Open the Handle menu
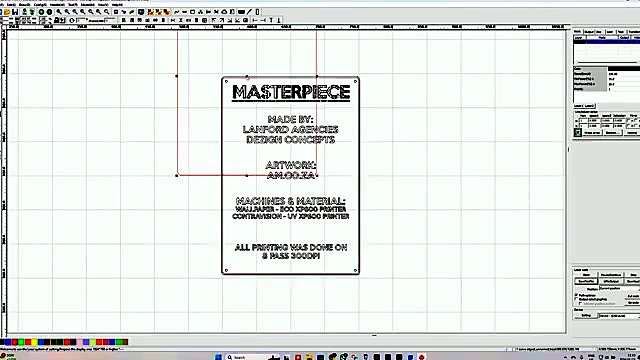The width and height of the screenshot is (640, 360). tap(57, 4)
